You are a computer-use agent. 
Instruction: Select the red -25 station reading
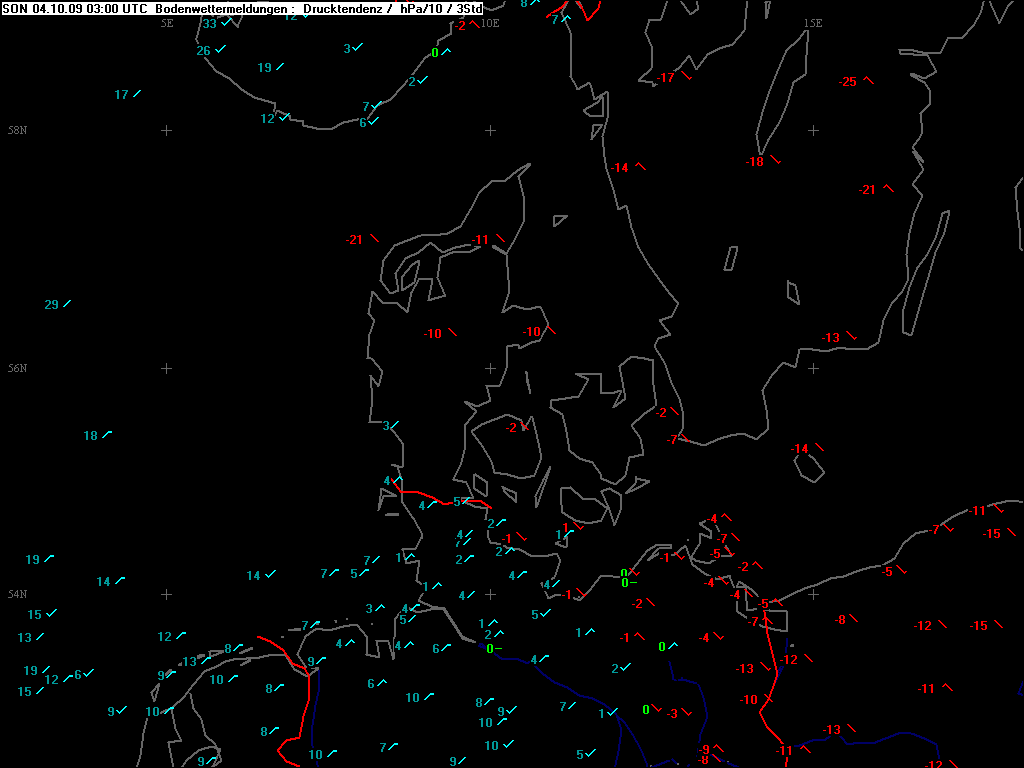(x=848, y=82)
